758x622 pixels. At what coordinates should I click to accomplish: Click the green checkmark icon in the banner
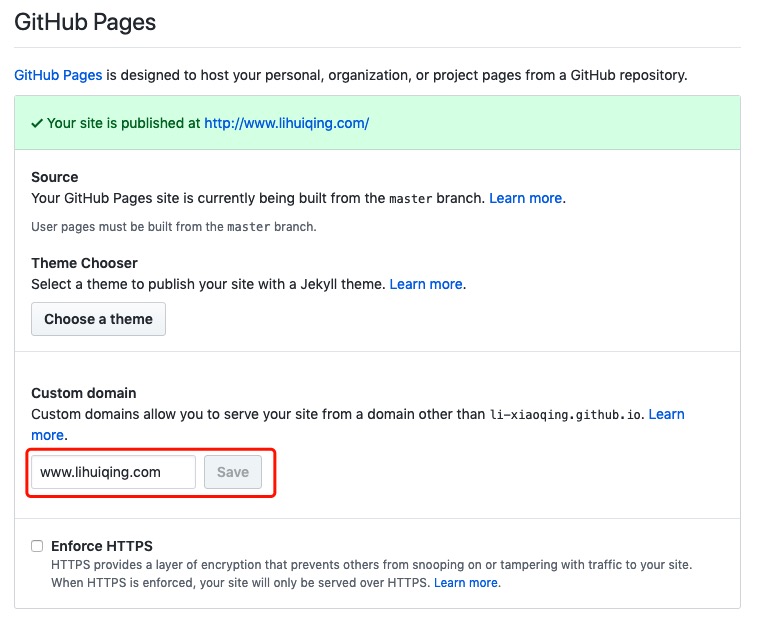click(37, 123)
